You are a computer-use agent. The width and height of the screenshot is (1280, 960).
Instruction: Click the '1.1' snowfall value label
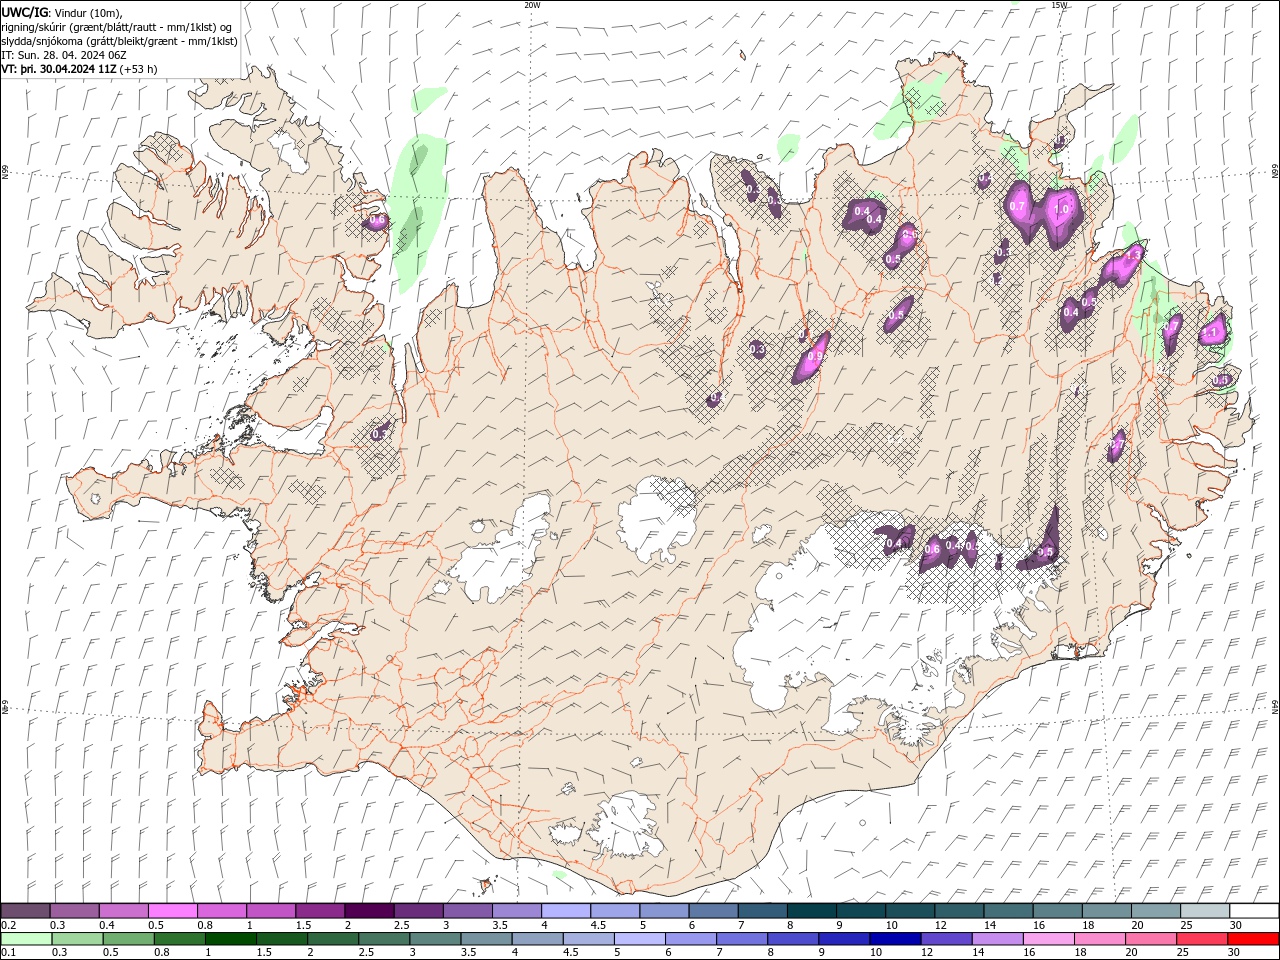click(1210, 332)
